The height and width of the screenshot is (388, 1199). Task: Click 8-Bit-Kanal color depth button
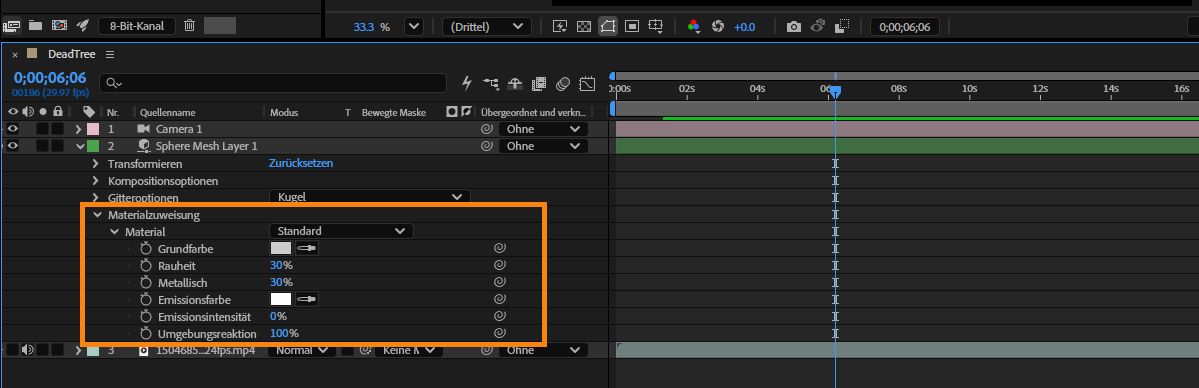pyautogui.click(x=137, y=25)
